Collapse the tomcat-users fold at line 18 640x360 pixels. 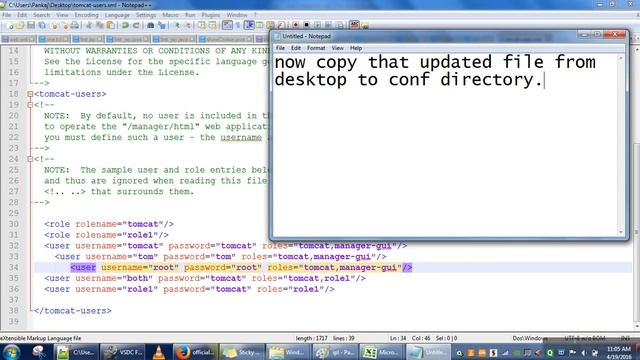[x=30, y=94]
